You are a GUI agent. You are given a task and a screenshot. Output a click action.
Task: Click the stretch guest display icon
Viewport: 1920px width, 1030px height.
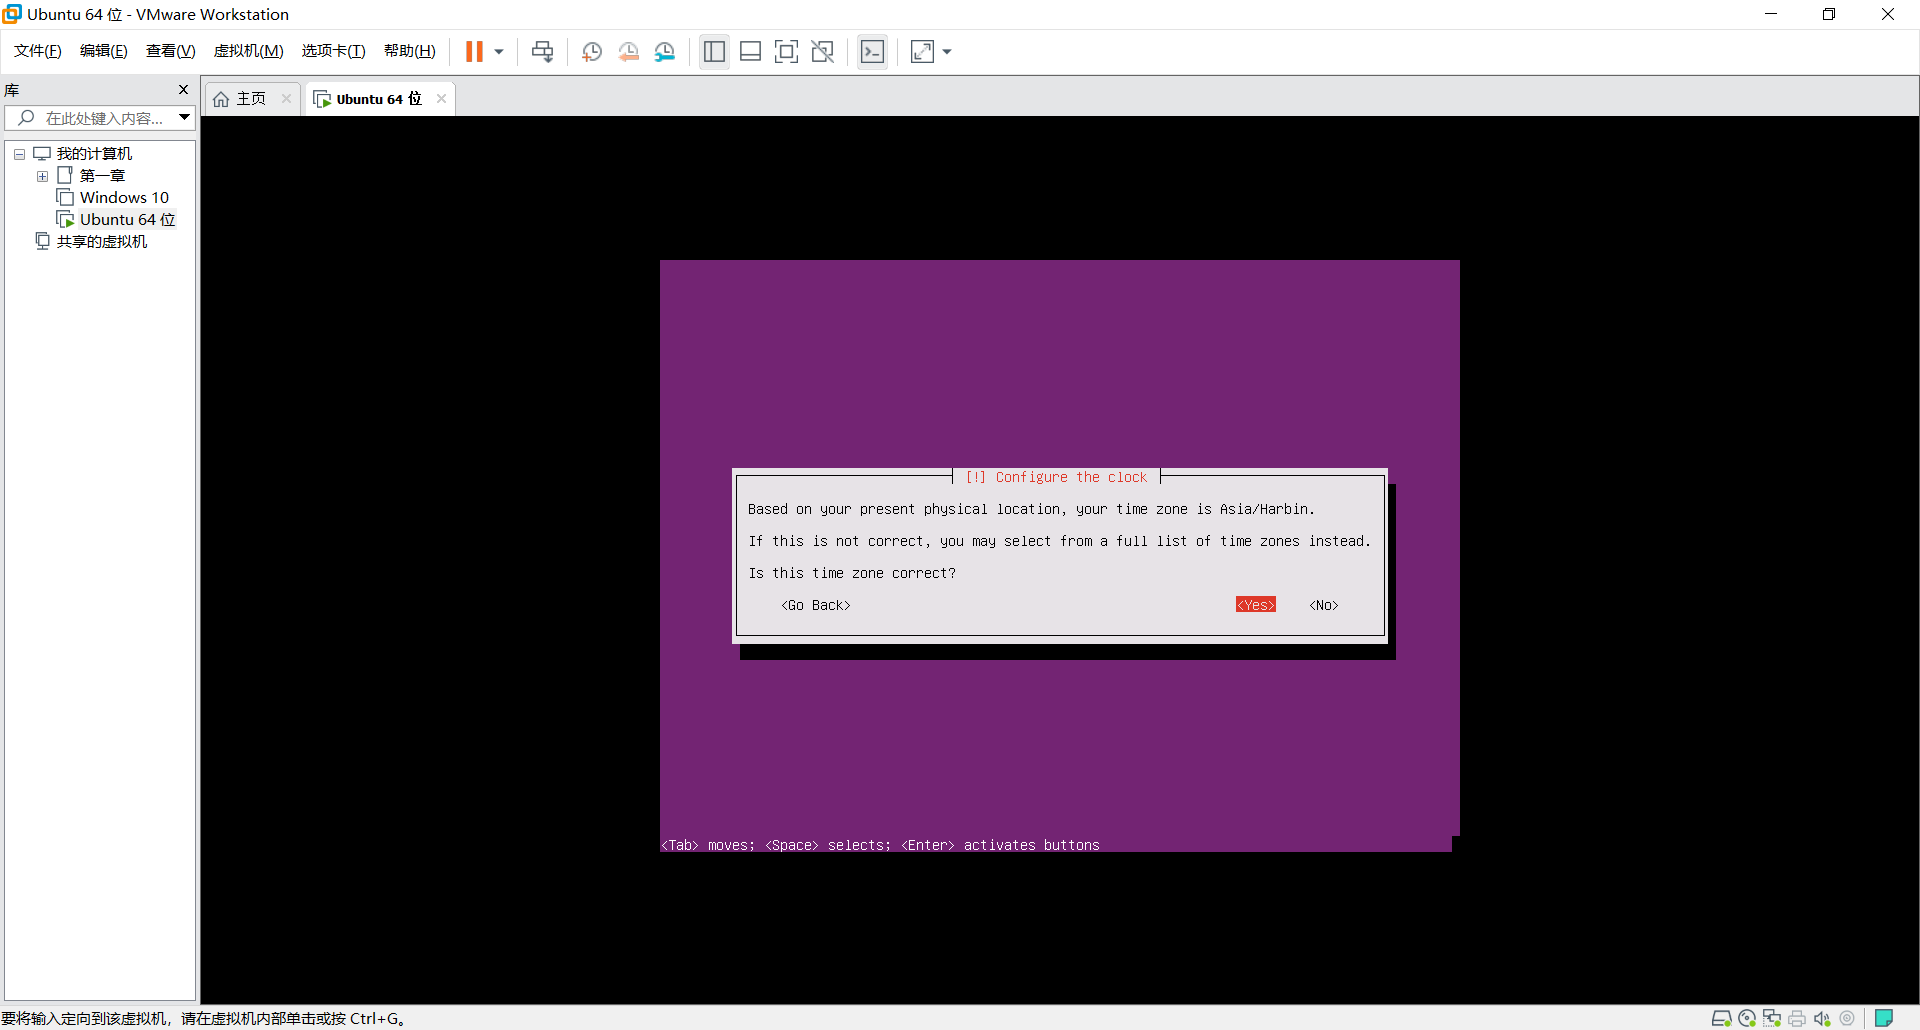point(922,52)
